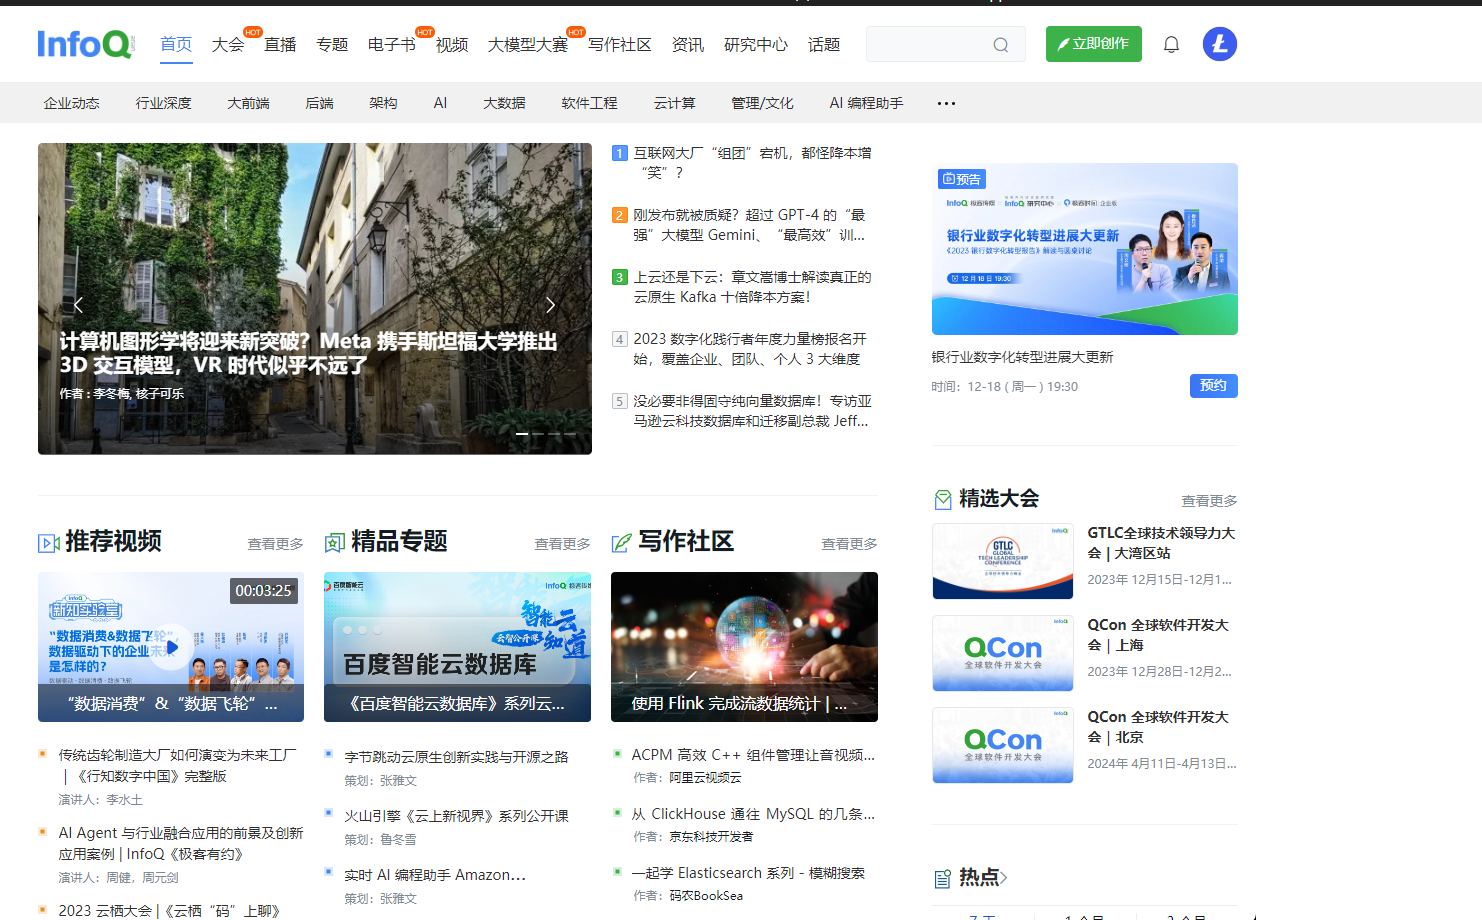Show the previous carousel slide

point(78,305)
